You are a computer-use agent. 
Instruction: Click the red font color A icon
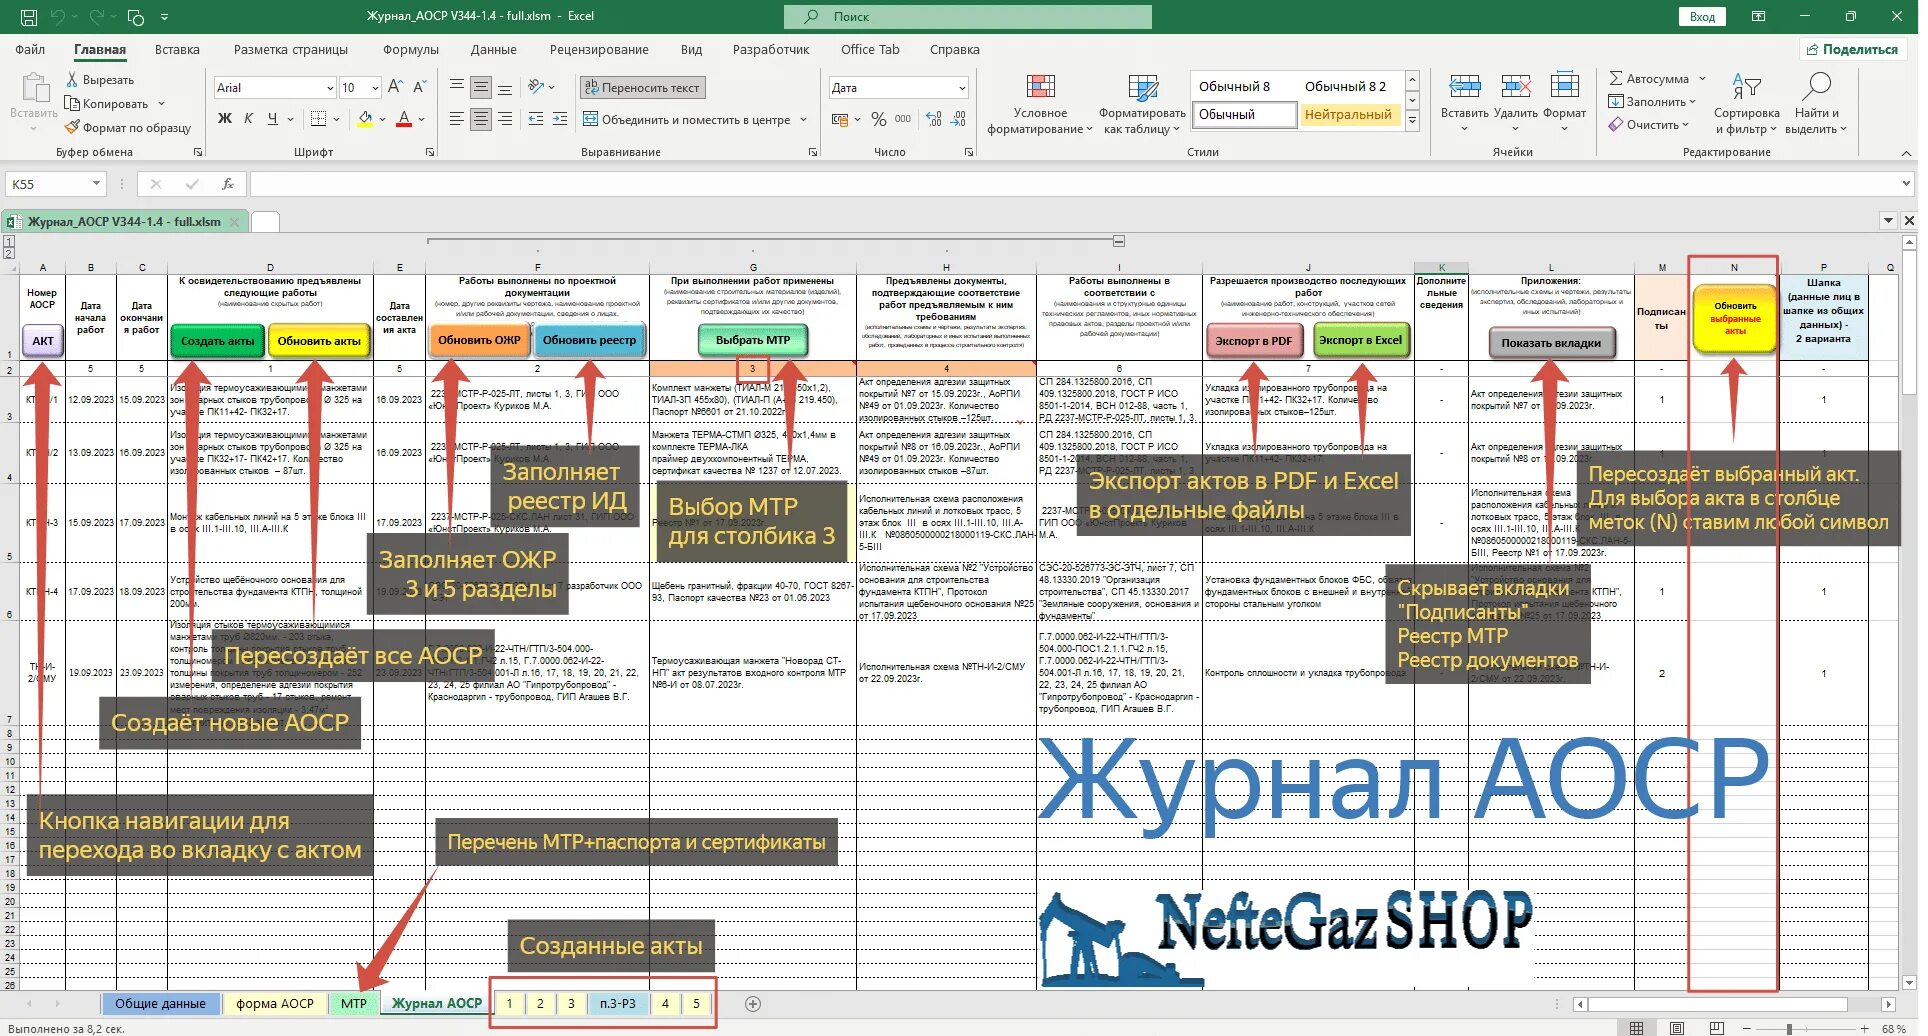[x=404, y=119]
